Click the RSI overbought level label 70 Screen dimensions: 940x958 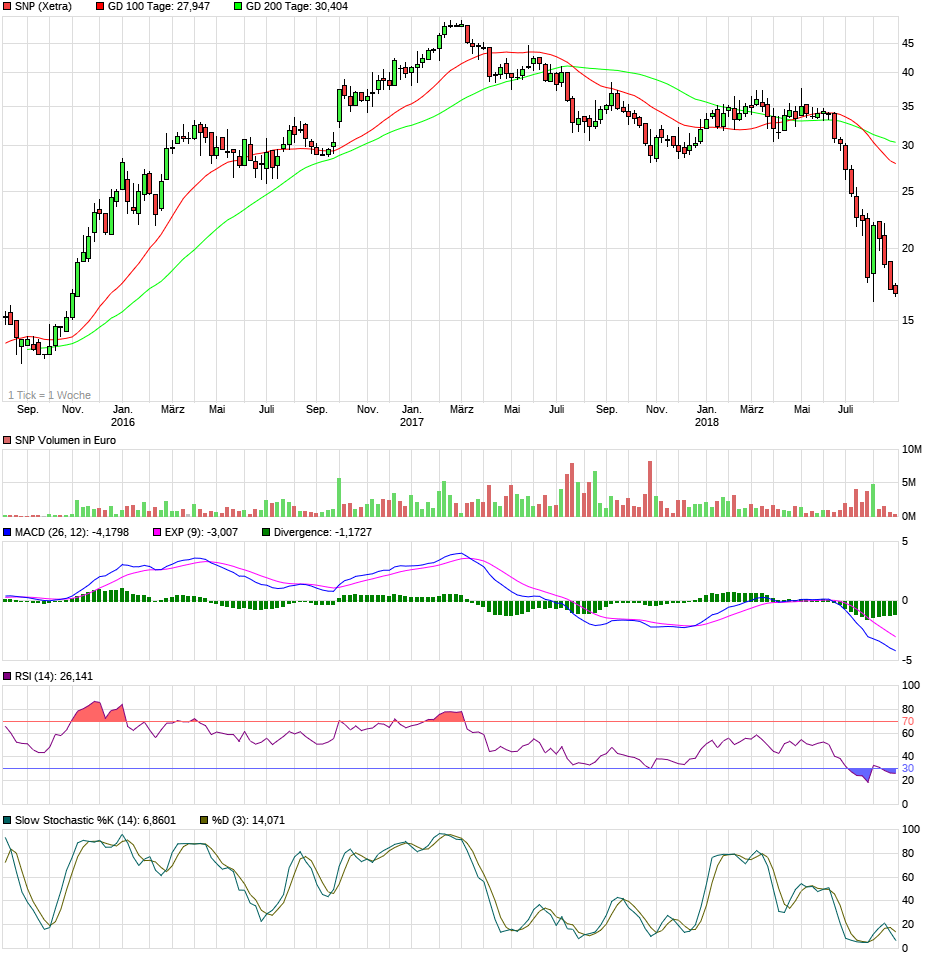[908, 722]
